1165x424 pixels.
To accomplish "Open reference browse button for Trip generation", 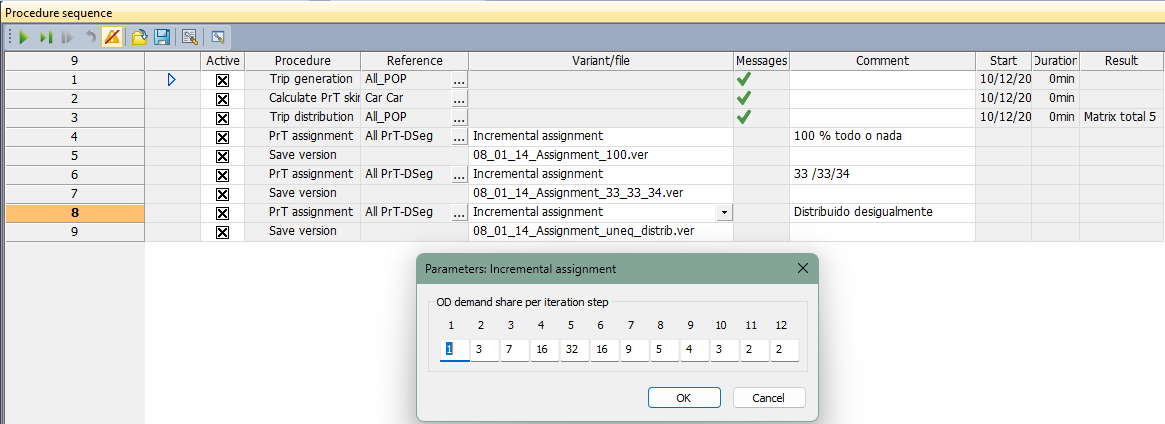I will (459, 79).
